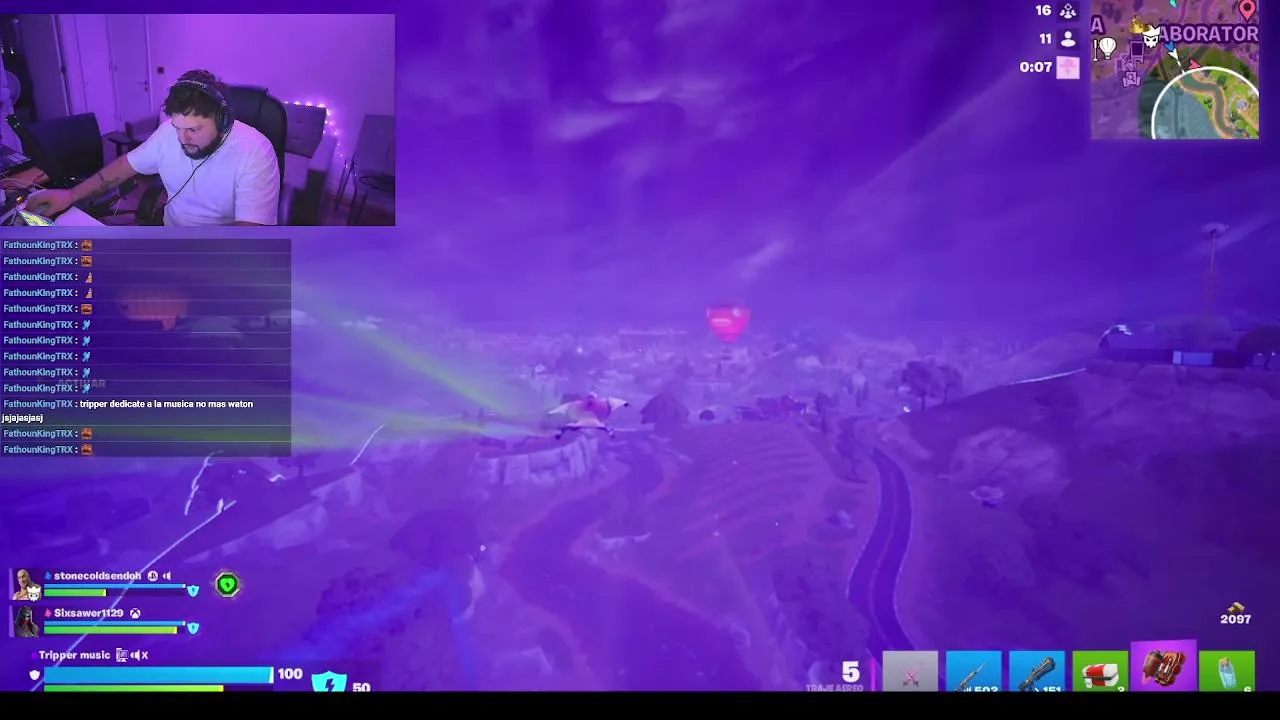The width and height of the screenshot is (1280, 720).
Task: Click shield badge at end of Sixsawer1129's bar
Action: click(193, 628)
